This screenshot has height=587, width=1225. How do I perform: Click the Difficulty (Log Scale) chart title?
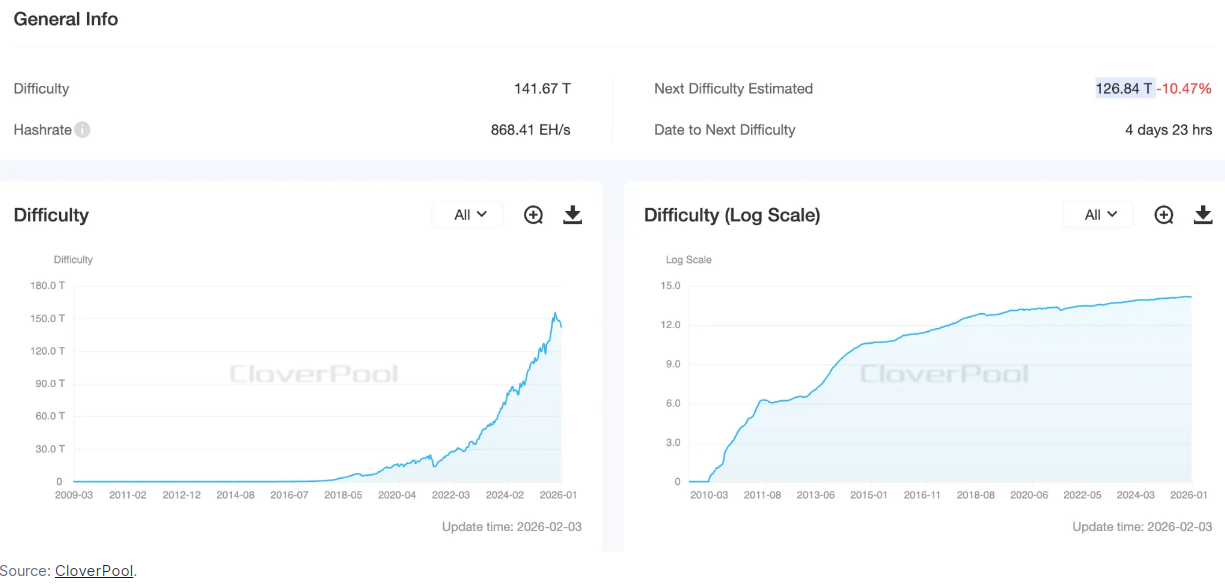point(732,215)
